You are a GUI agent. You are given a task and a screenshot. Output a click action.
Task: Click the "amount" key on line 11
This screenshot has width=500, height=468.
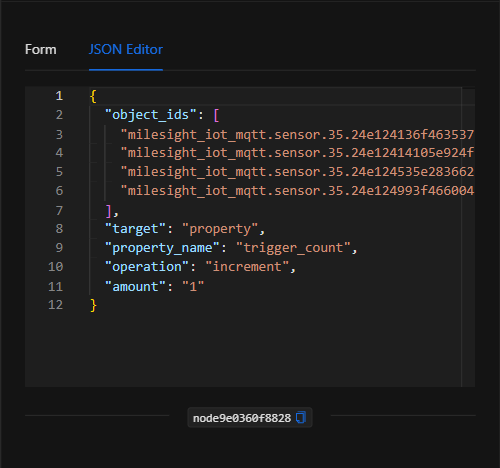point(136,287)
